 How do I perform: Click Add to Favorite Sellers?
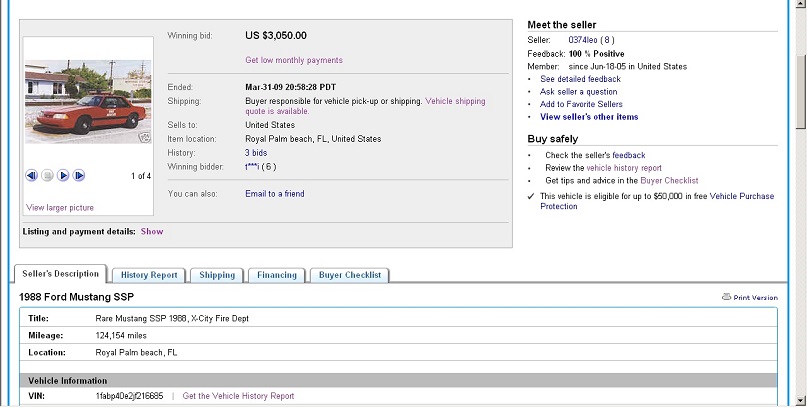(581, 104)
